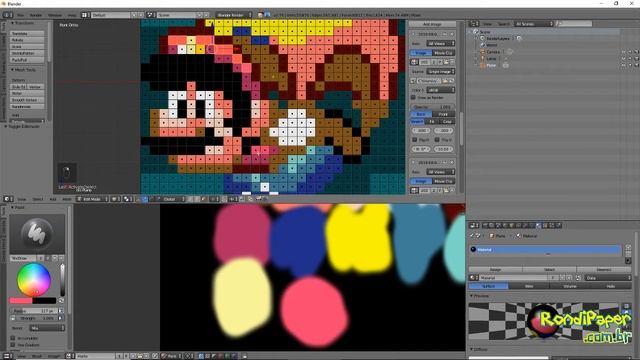Click the Translate button
This screenshot has width=640, height=360.
[x=27, y=33]
